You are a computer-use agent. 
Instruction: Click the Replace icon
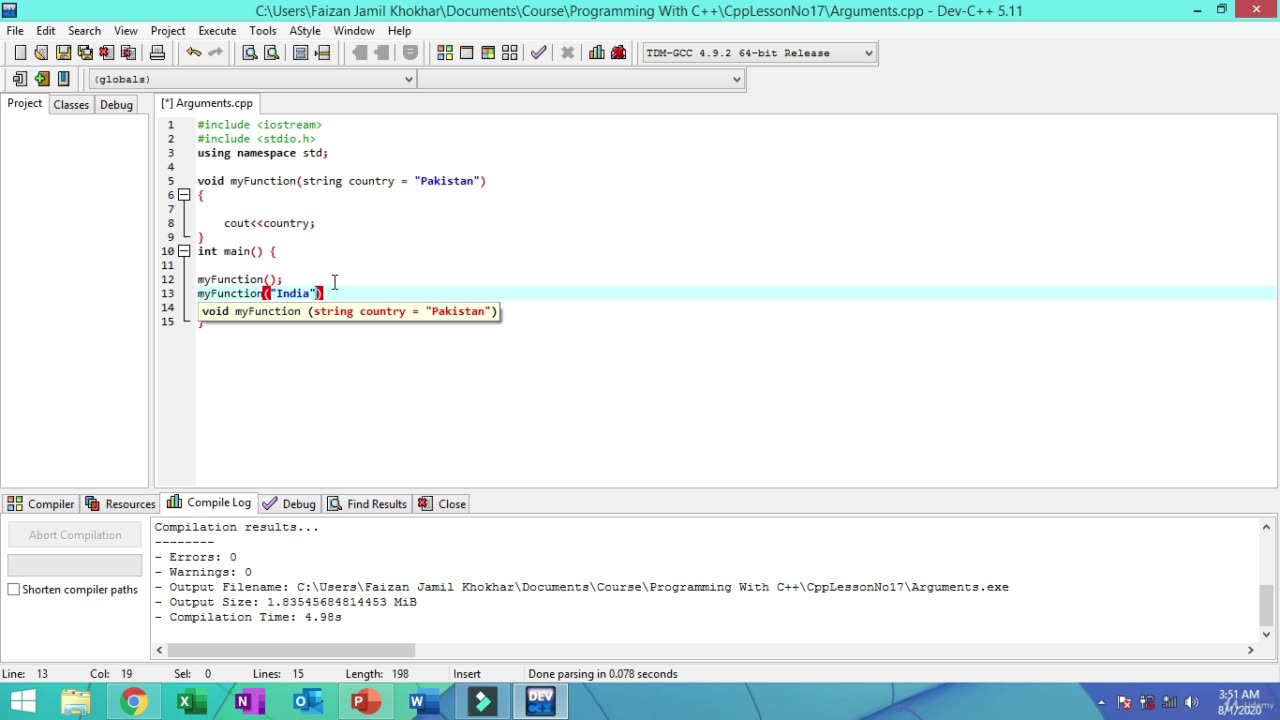click(x=271, y=53)
